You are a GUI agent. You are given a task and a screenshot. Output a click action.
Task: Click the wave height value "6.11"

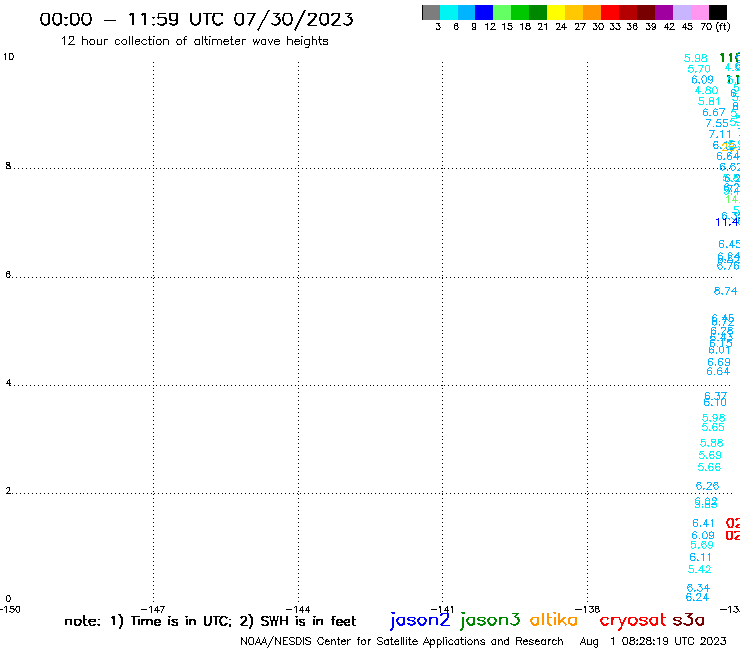(700, 557)
